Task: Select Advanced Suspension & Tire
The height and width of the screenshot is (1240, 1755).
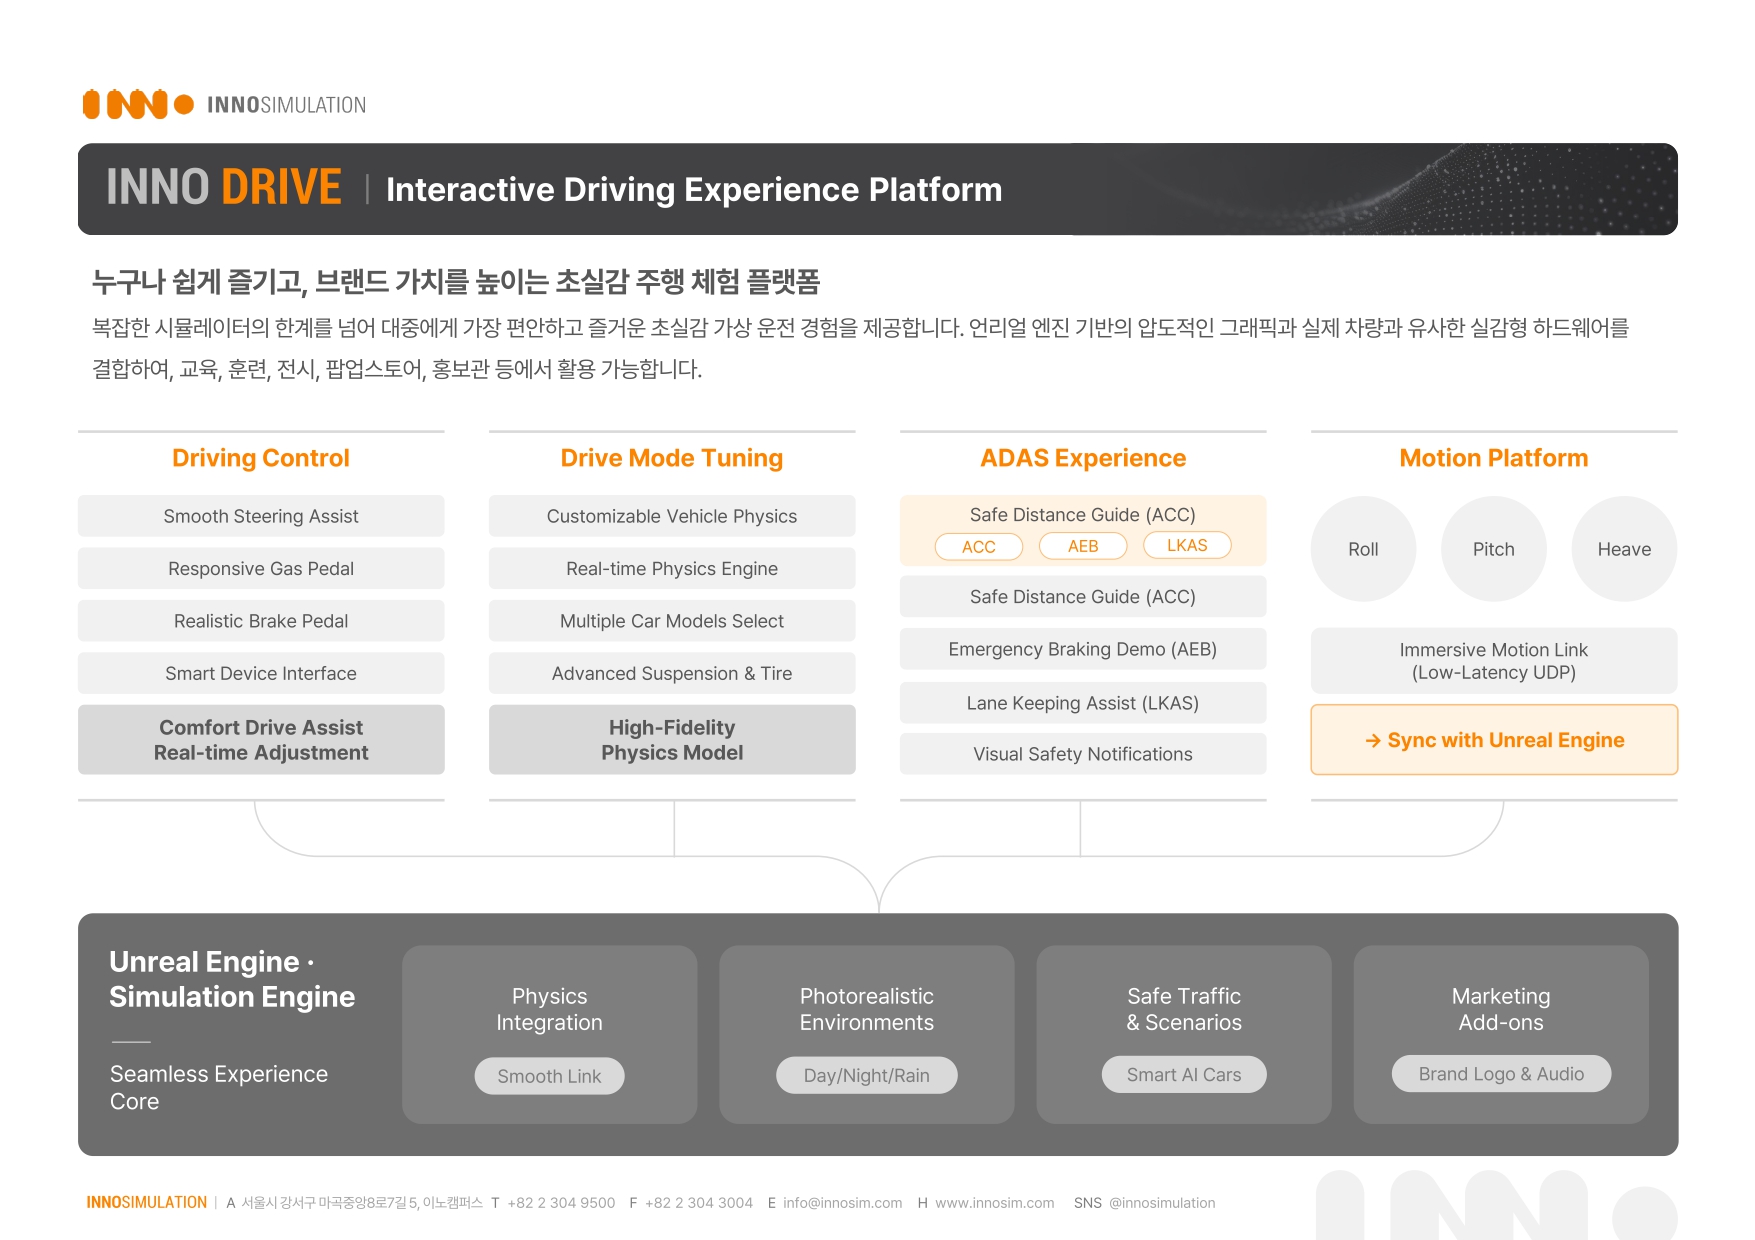Action: point(672,673)
